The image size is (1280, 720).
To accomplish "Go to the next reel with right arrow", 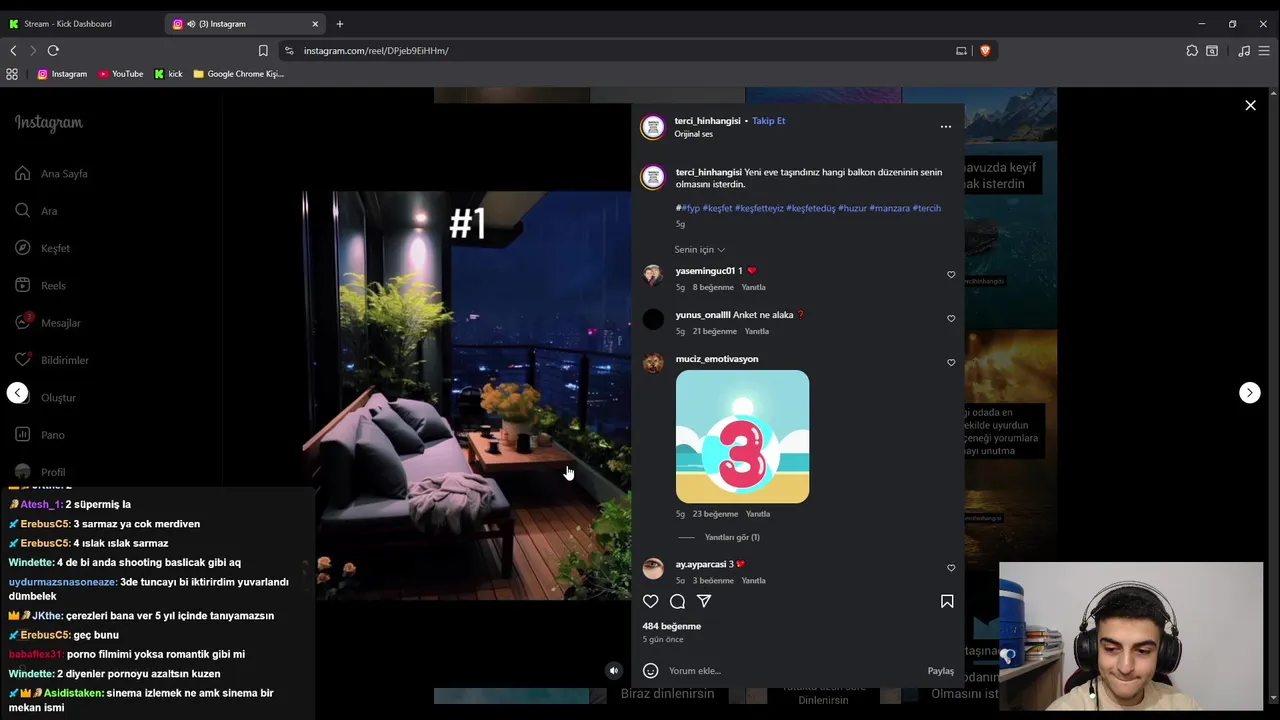I will 1250,393.
